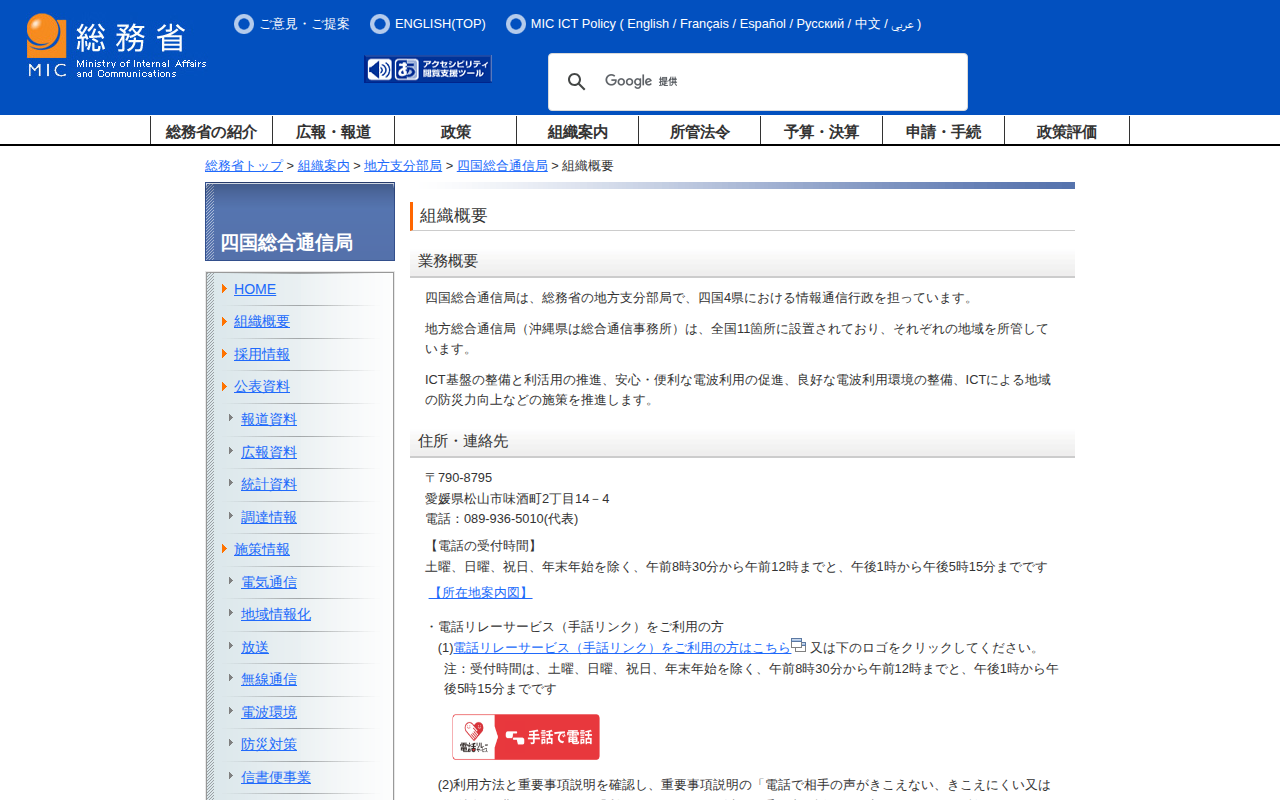The width and height of the screenshot is (1280, 800).
Task: Open the 所在地案内図 location map link
Action: click(480, 592)
